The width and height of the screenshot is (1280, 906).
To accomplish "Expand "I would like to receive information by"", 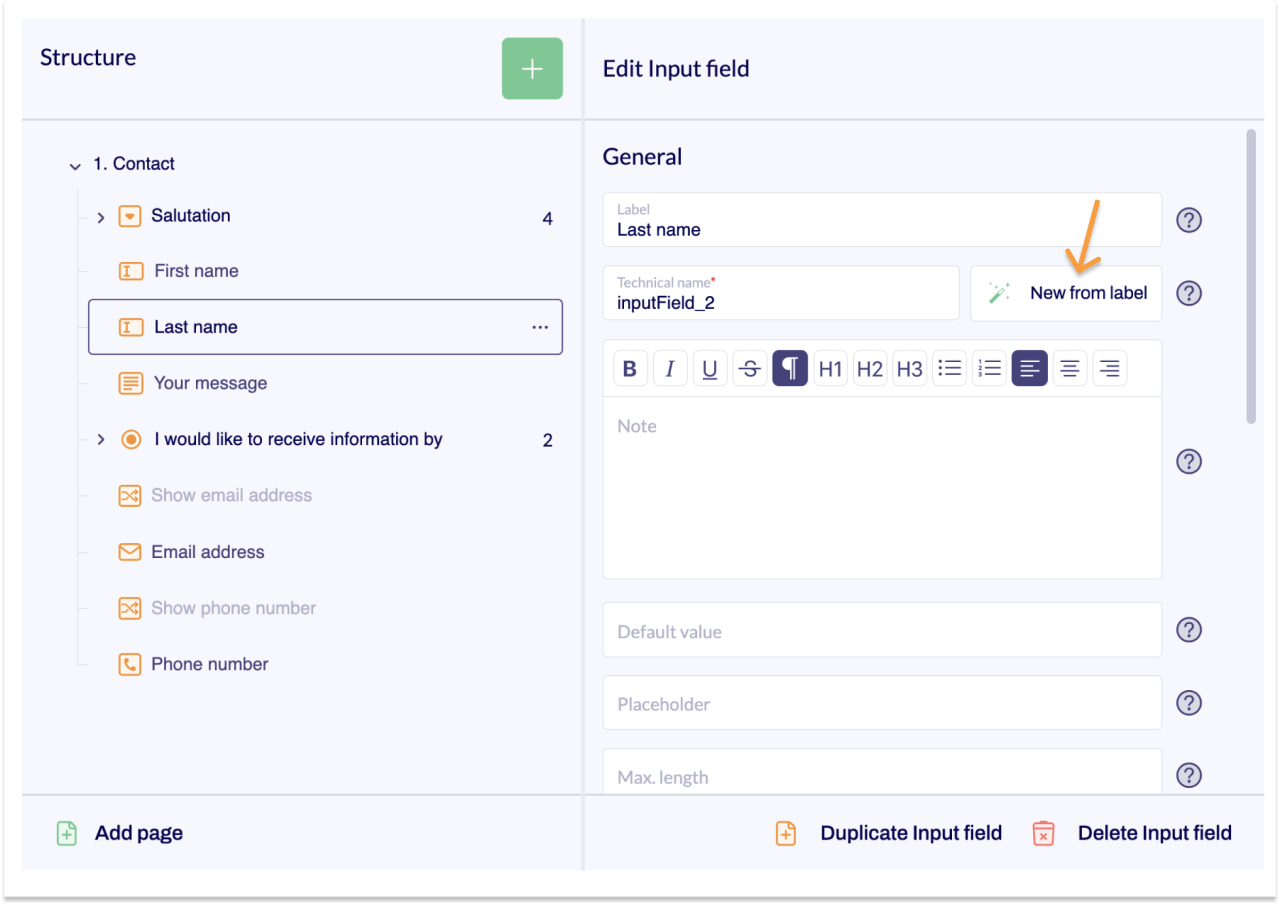I will [99, 439].
